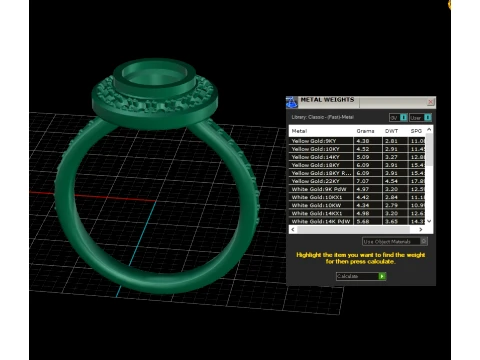This screenshot has width=480, height=360.
Task: Select the White Gold:10KX1 row
Action: coord(357,197)
